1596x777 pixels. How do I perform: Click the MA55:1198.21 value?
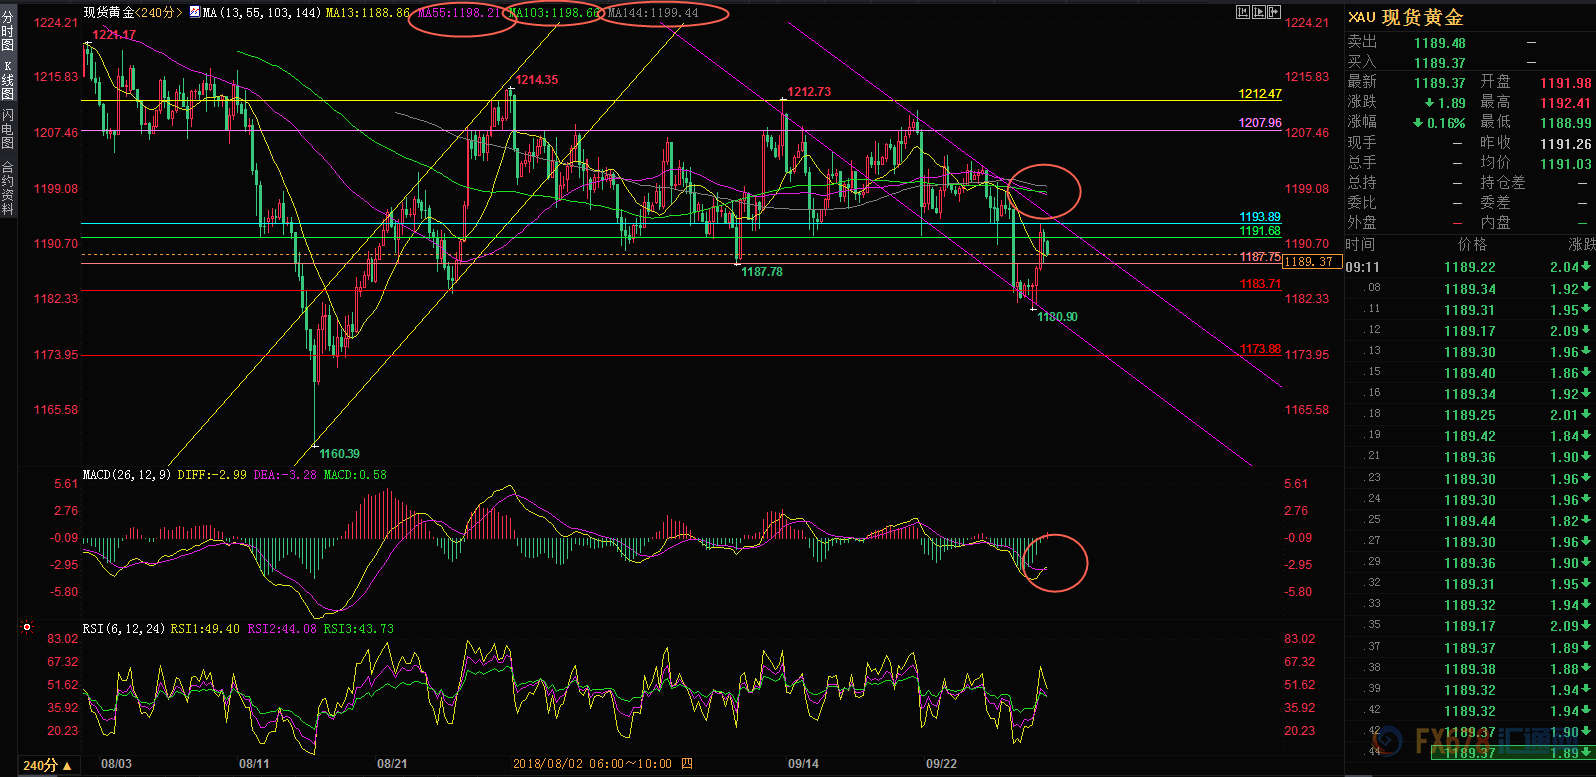460,13
